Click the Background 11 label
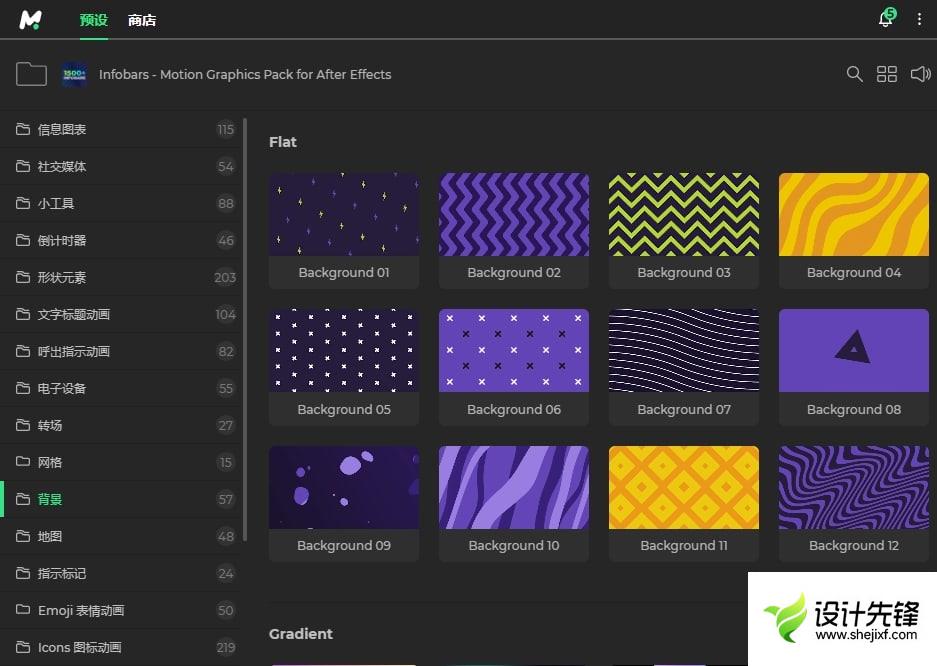The width and height of the screenshot is (937, 666). tap(684, 546)
